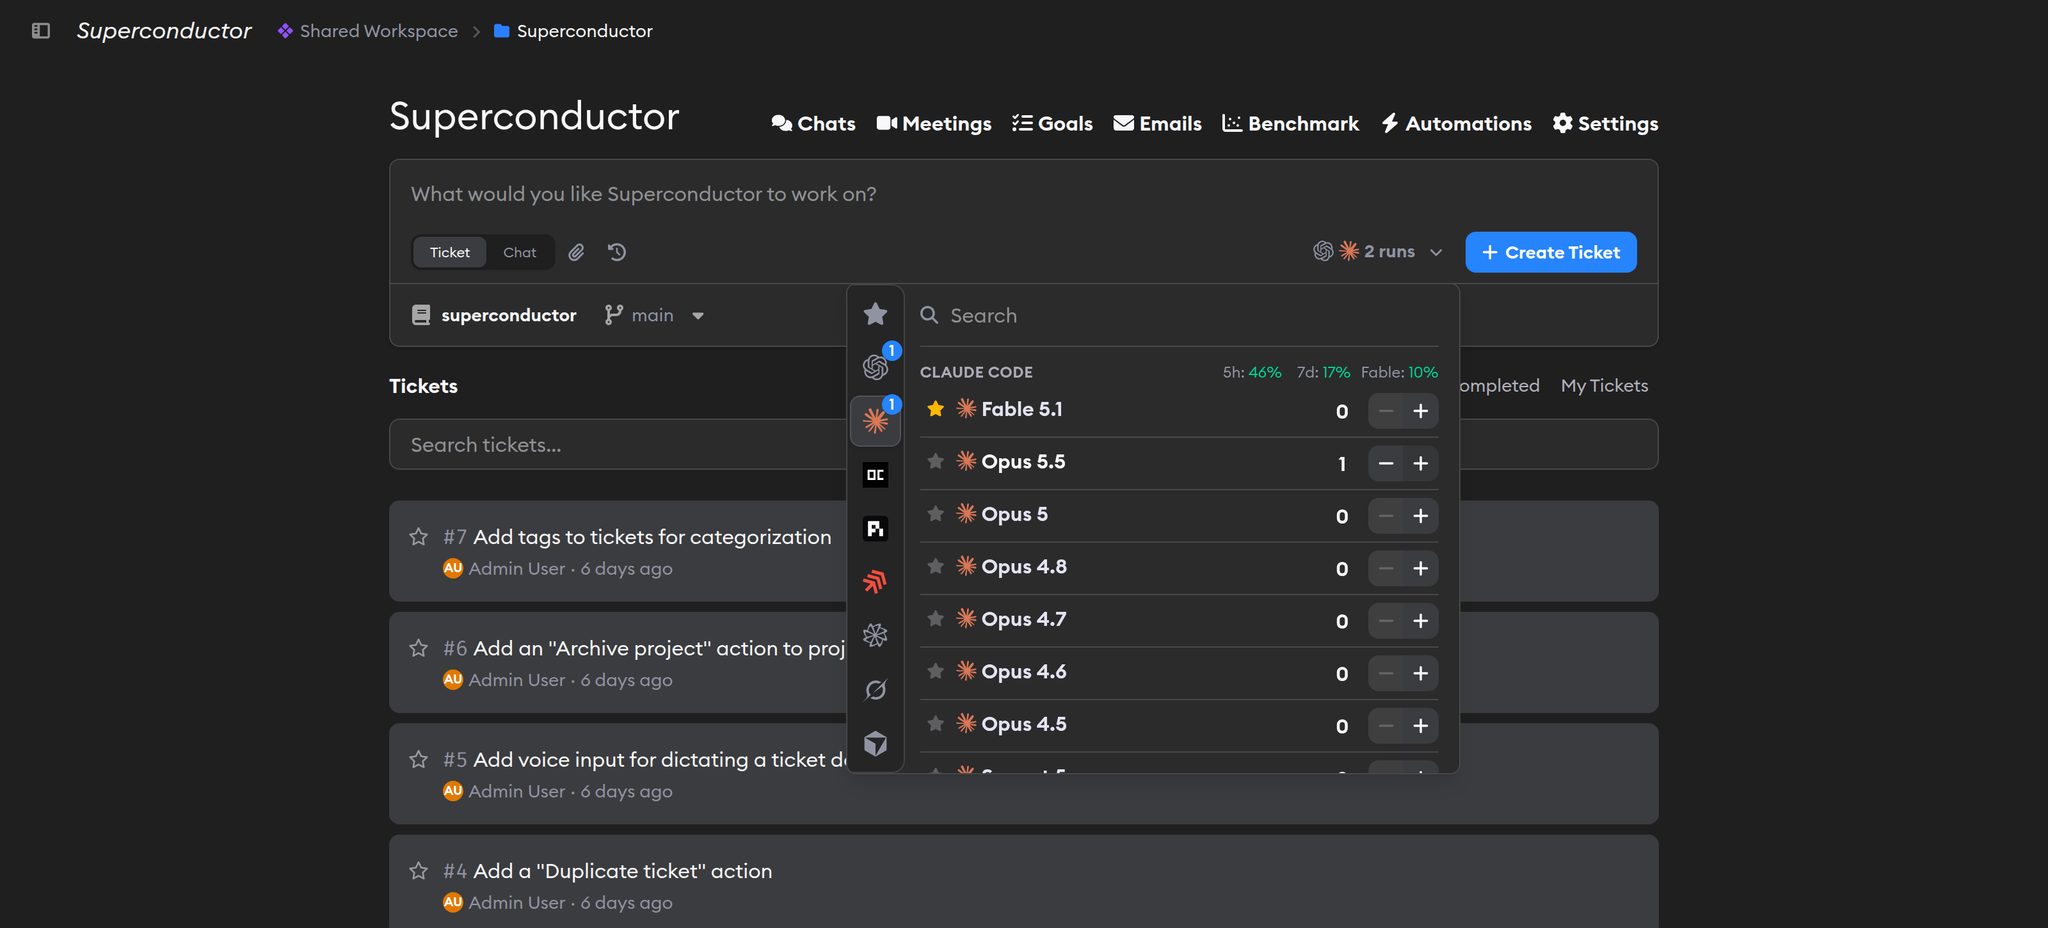
Task: Select the superconductor repository
Action: [x=494, y=315]
